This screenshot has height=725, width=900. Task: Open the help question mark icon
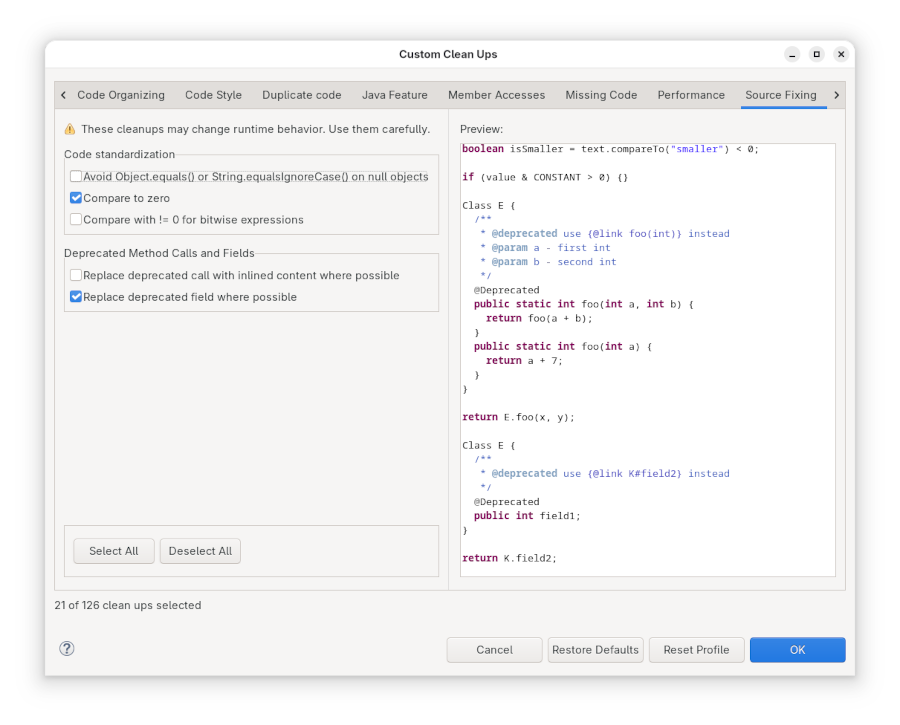67,649
